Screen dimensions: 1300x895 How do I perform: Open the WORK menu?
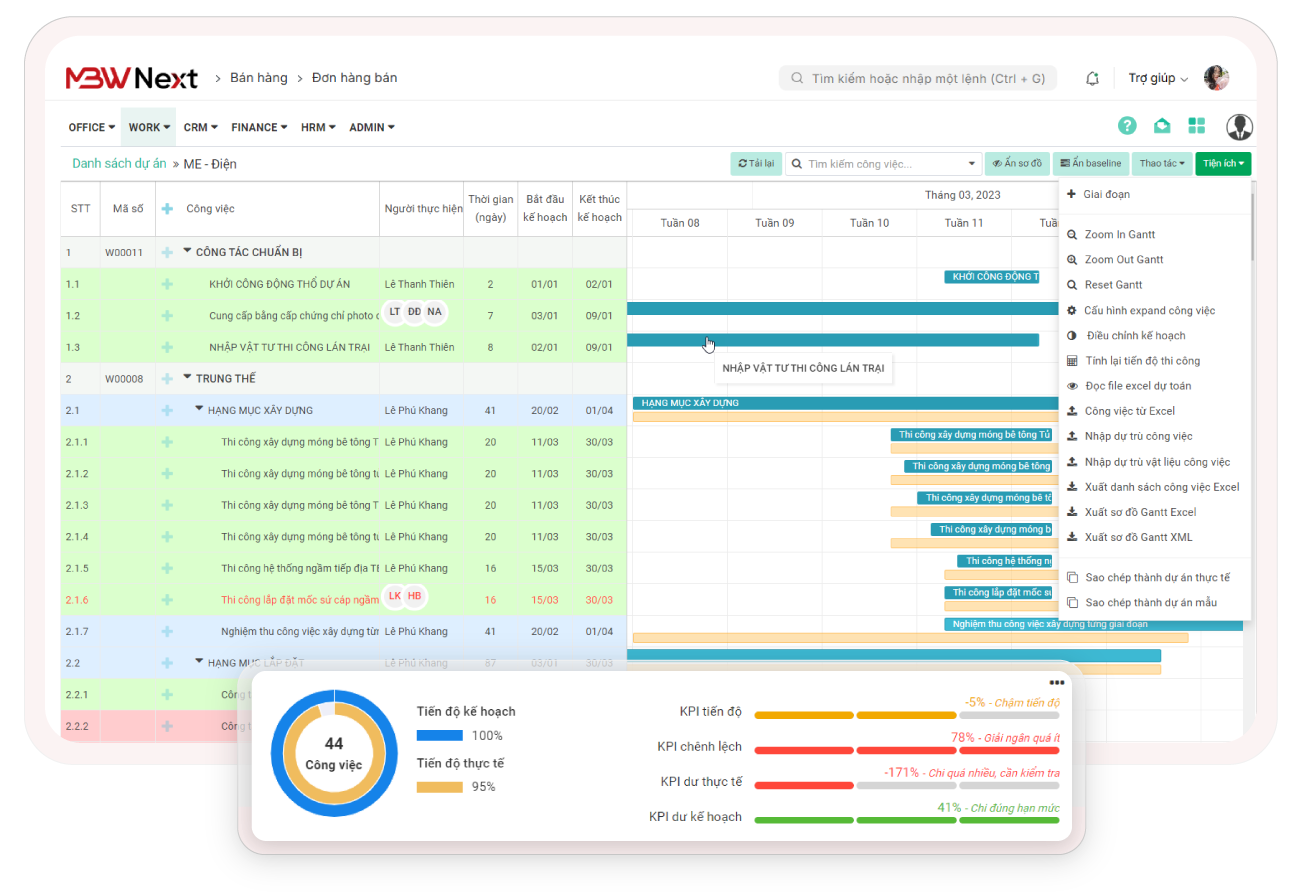pos(148,127)
